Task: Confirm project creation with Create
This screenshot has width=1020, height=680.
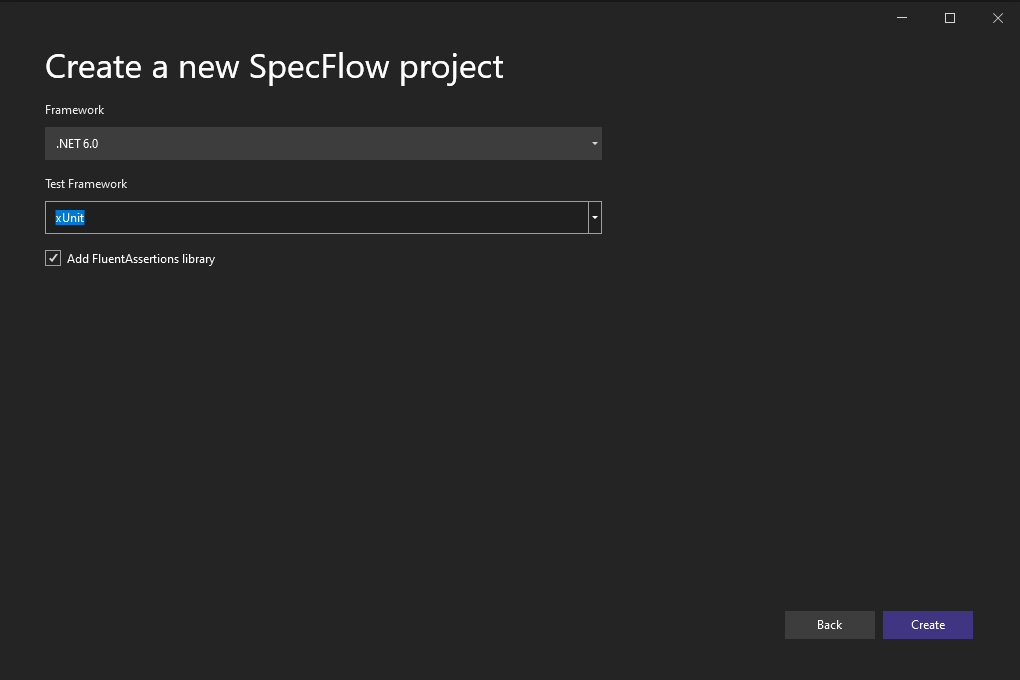Action: coord(927,624)
